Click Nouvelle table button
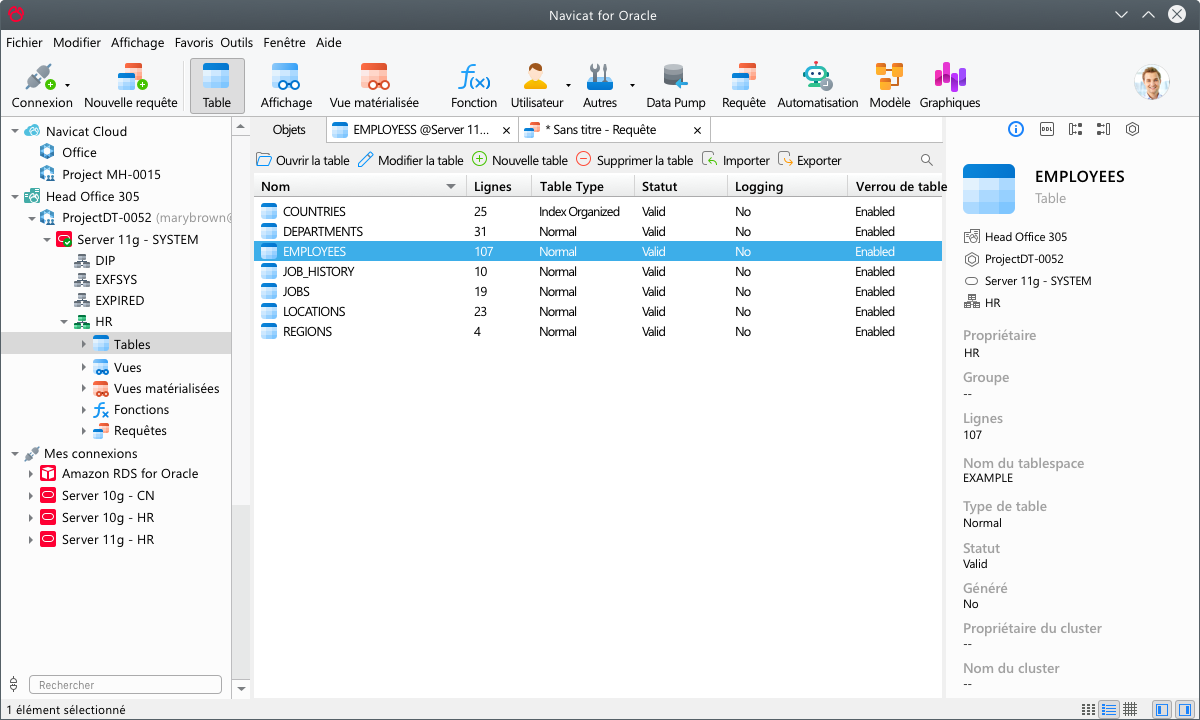 click(x=520, y=160)
